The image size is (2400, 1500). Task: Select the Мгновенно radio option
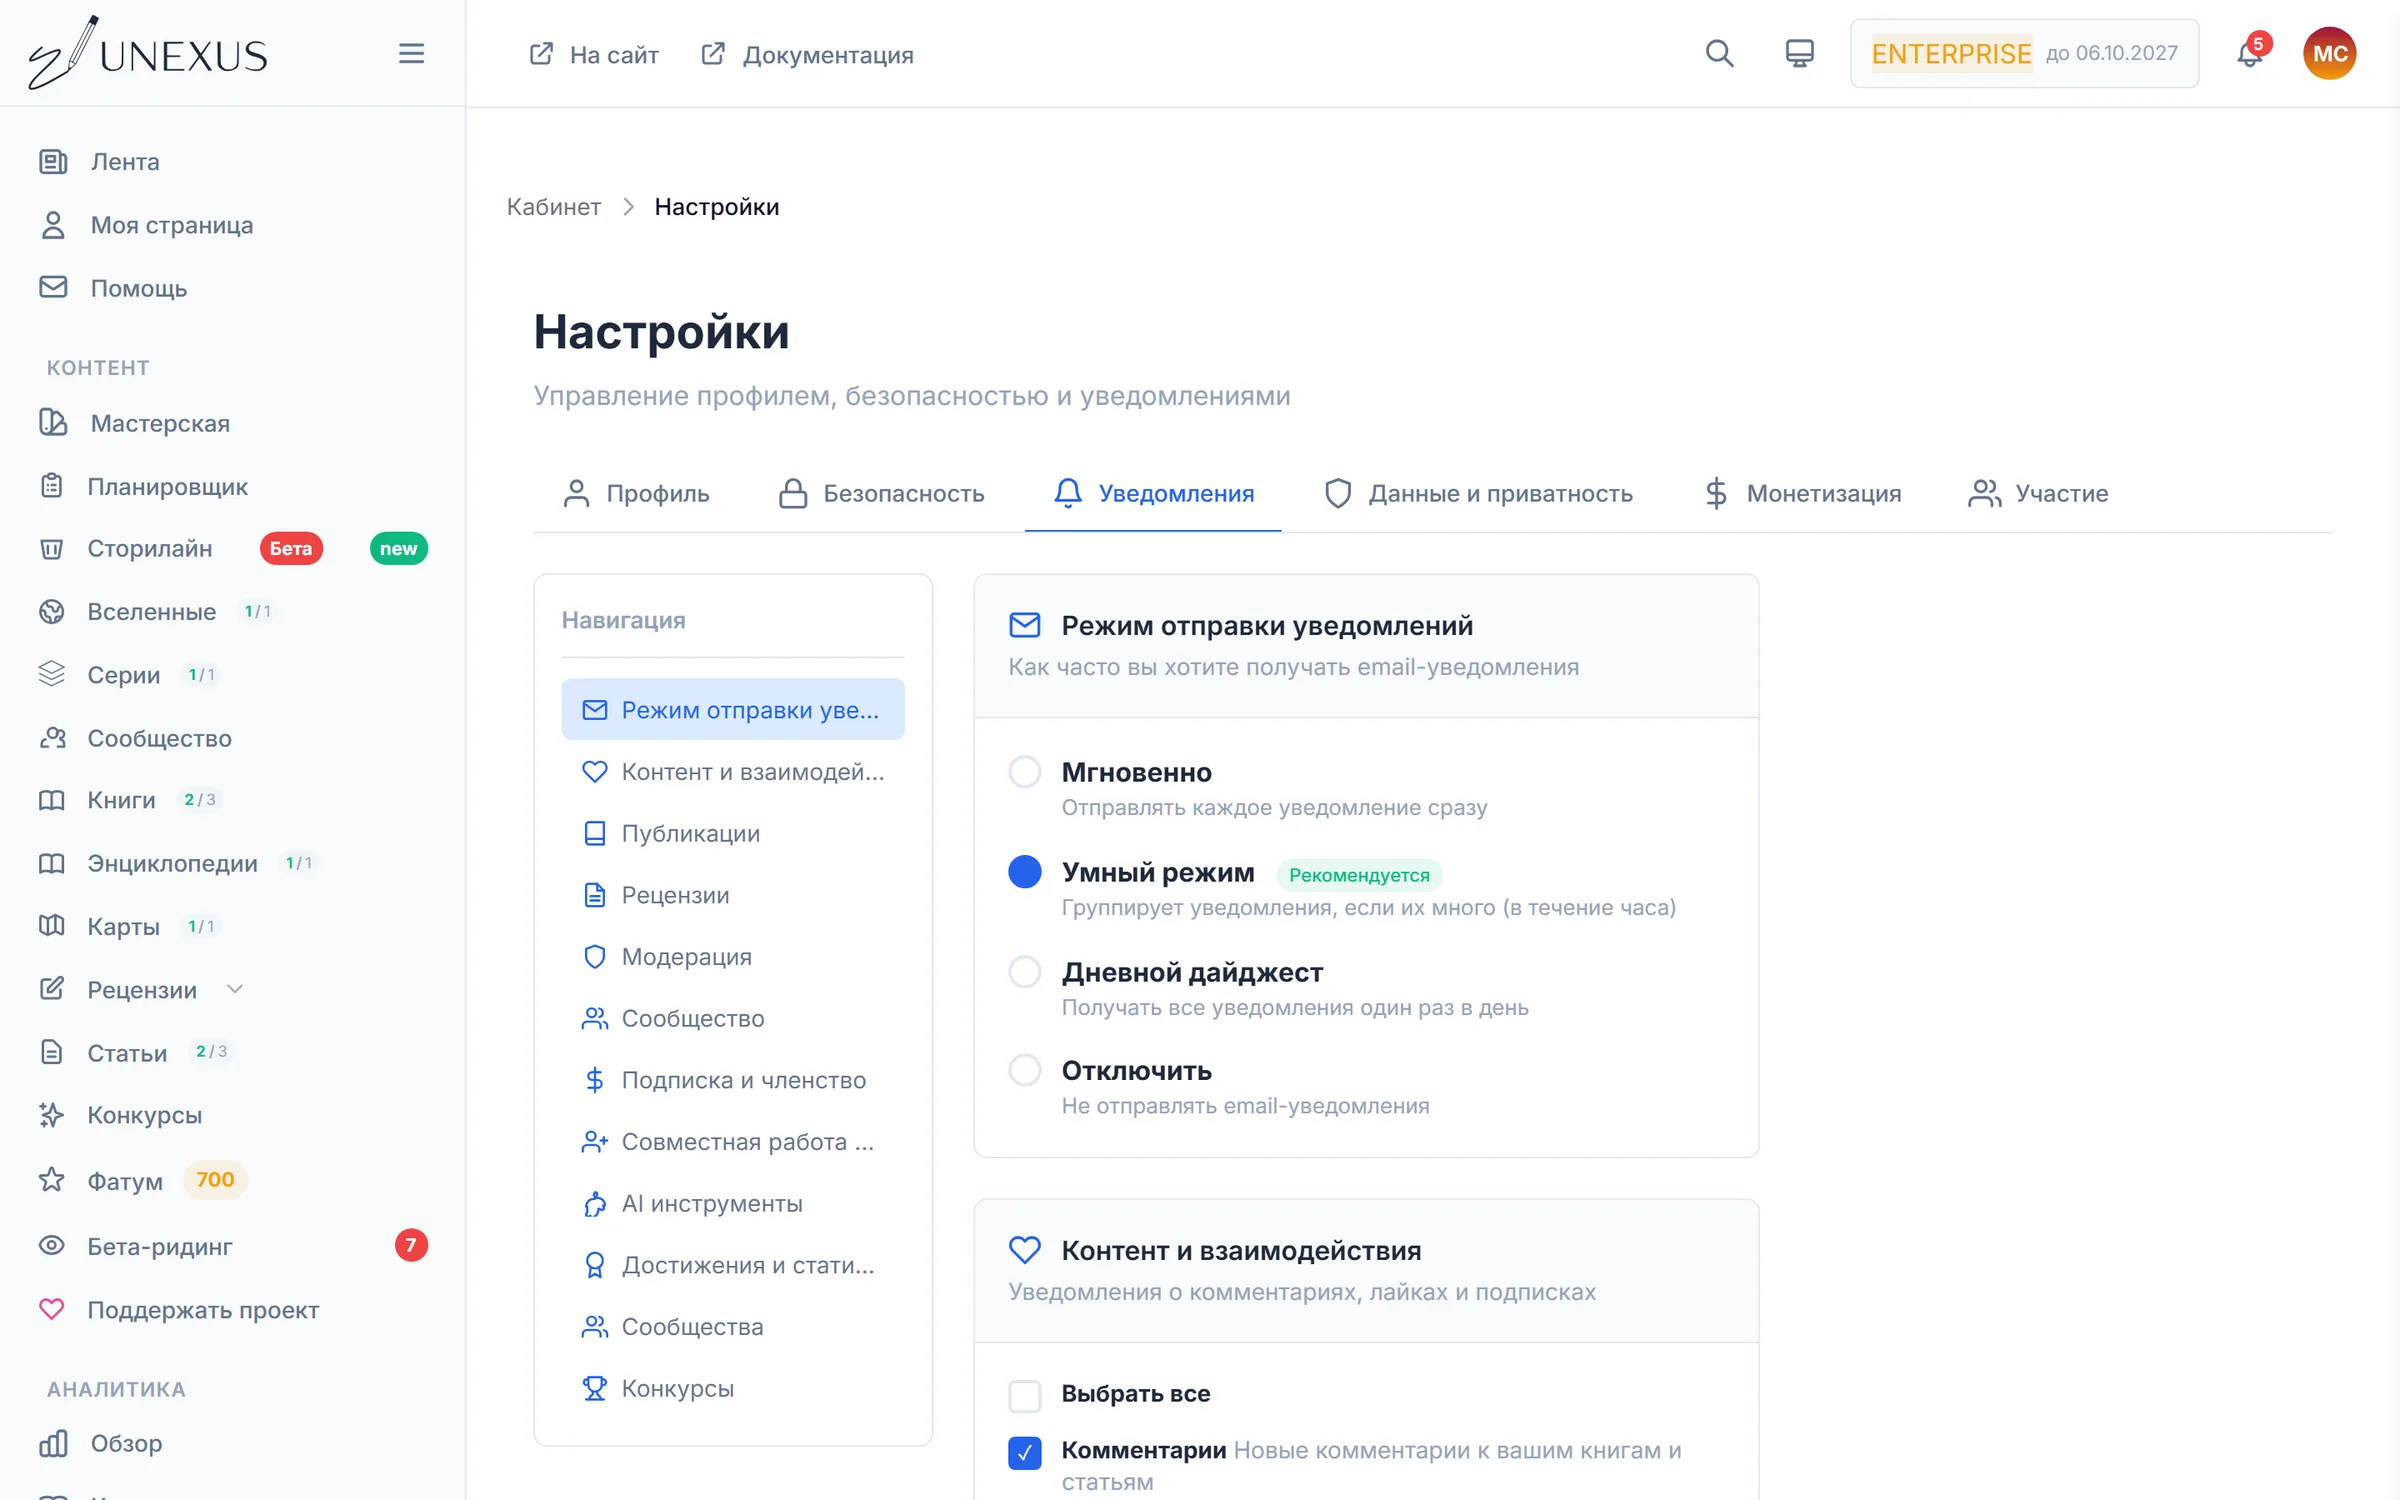point(1025,772)
